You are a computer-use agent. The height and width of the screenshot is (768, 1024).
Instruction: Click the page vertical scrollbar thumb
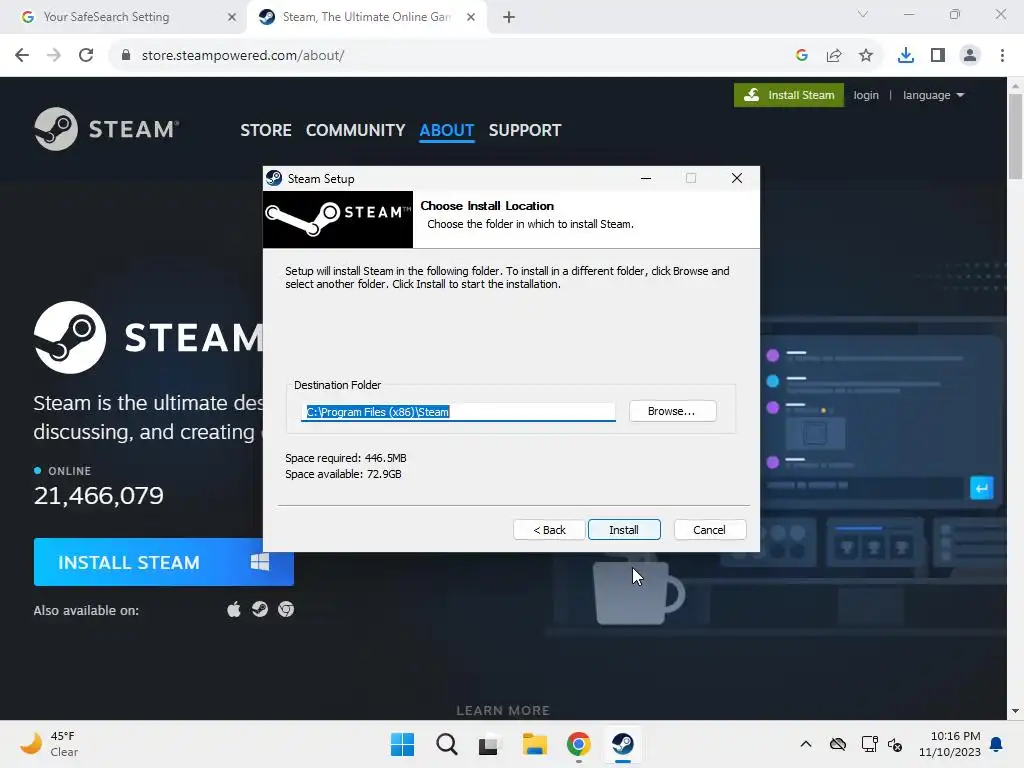[1015, 136]
